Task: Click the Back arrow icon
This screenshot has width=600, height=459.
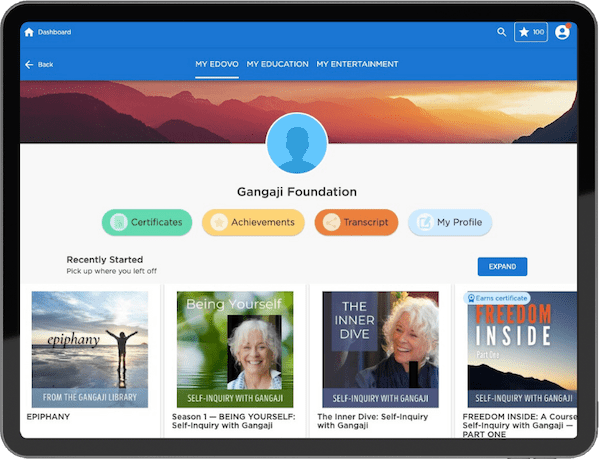Action: click(x=28, y=65)
